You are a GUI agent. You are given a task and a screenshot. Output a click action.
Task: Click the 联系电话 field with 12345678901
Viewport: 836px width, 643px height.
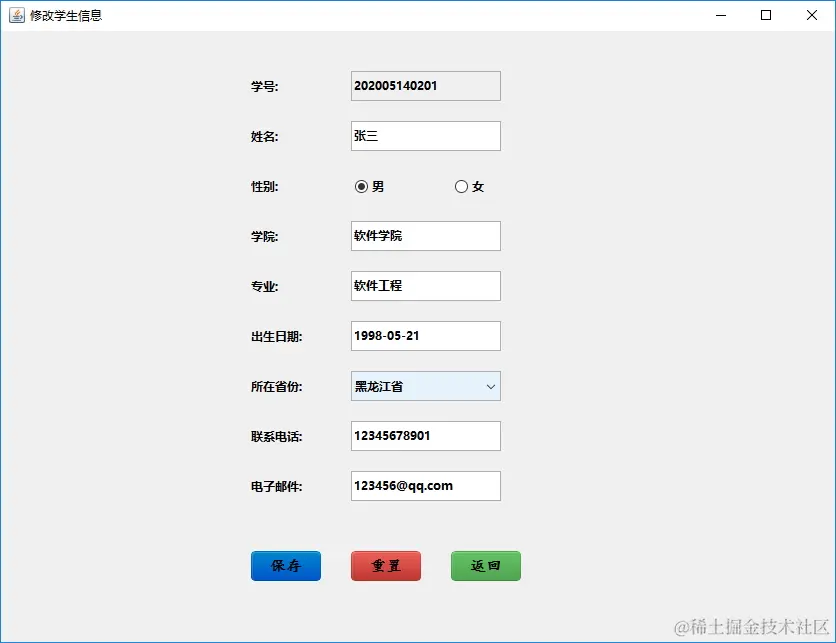425,436
